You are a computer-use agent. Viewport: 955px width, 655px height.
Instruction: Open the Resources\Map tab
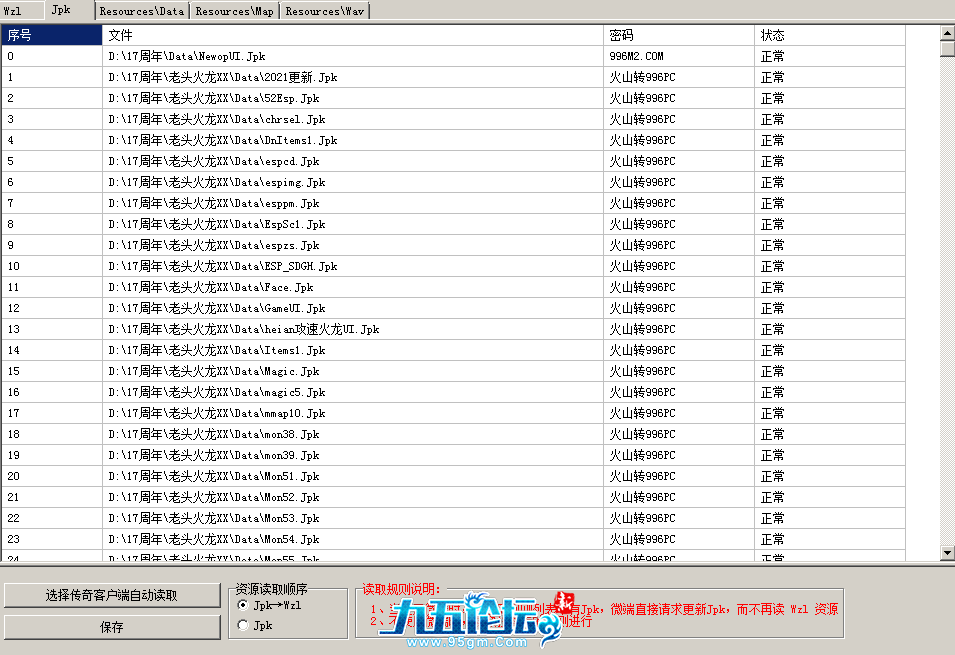(234, 11)
